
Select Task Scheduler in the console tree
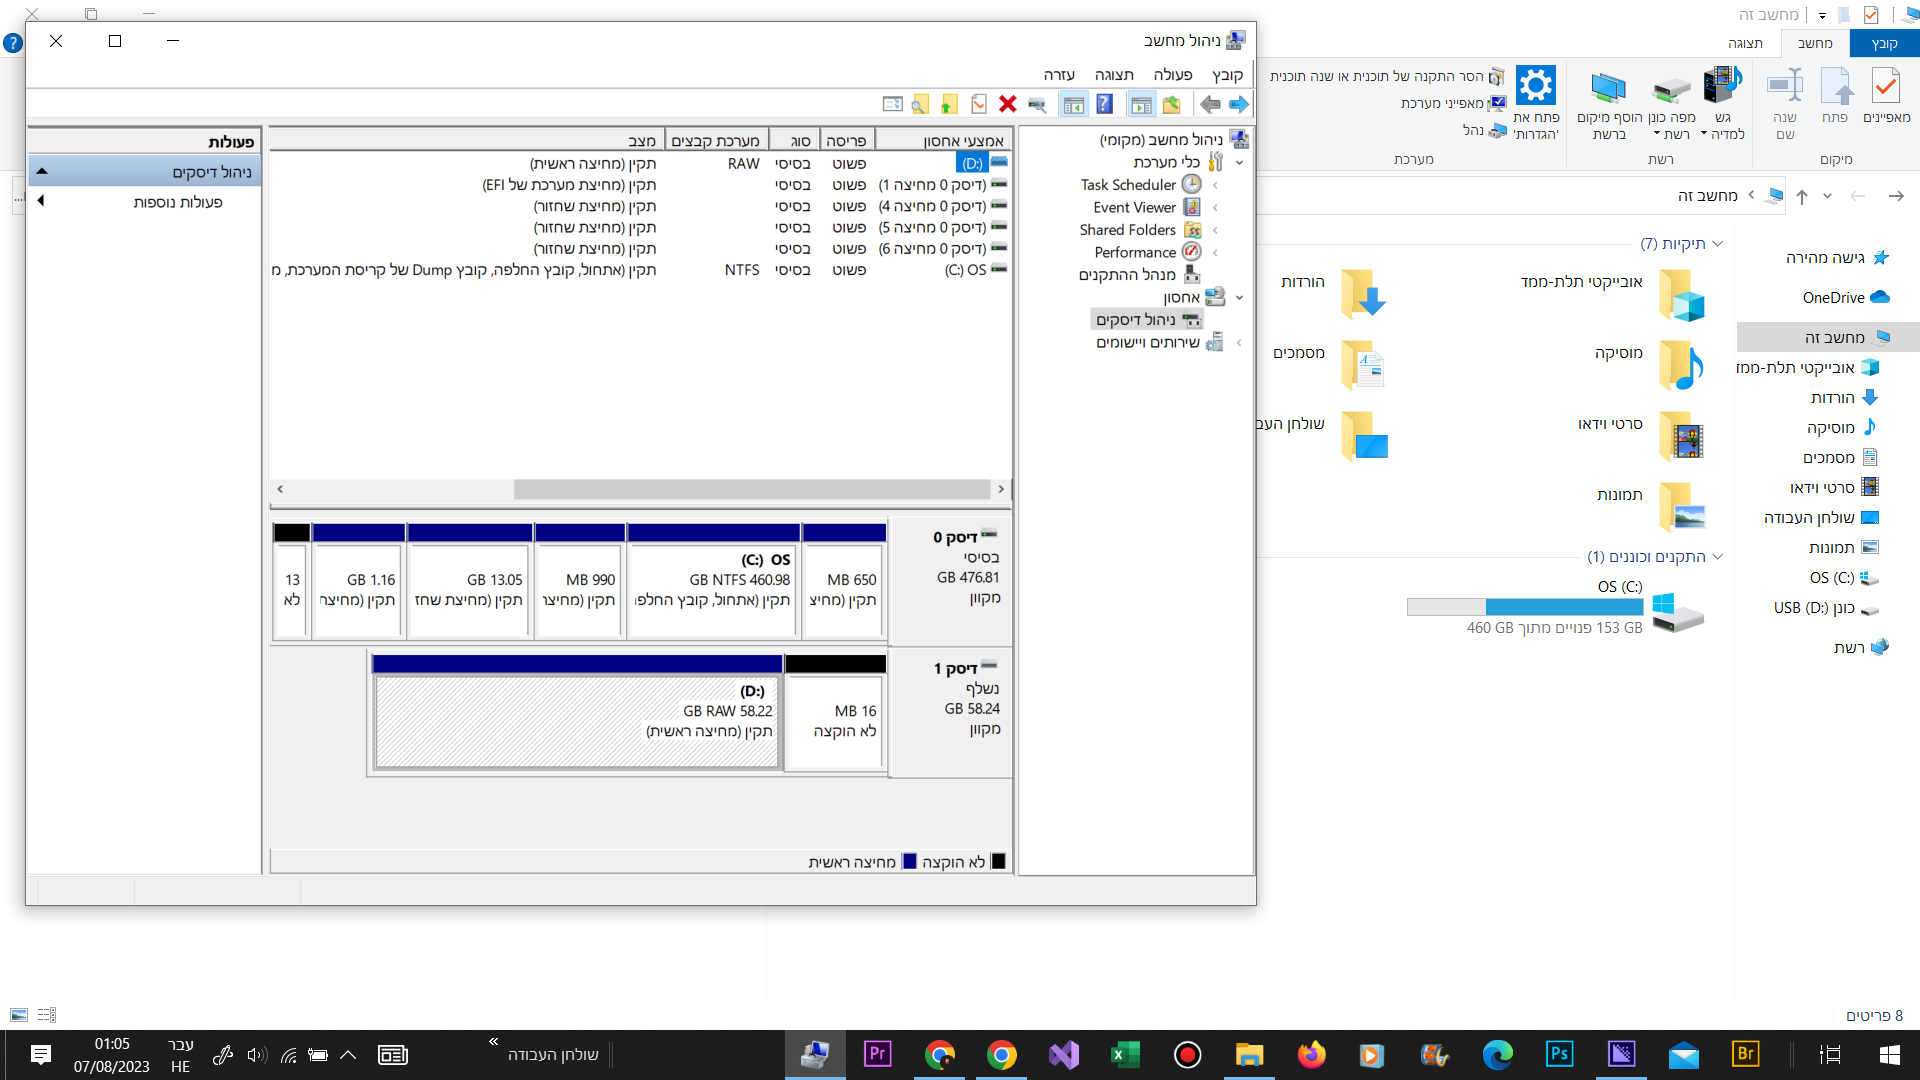tap(1128, 185)
